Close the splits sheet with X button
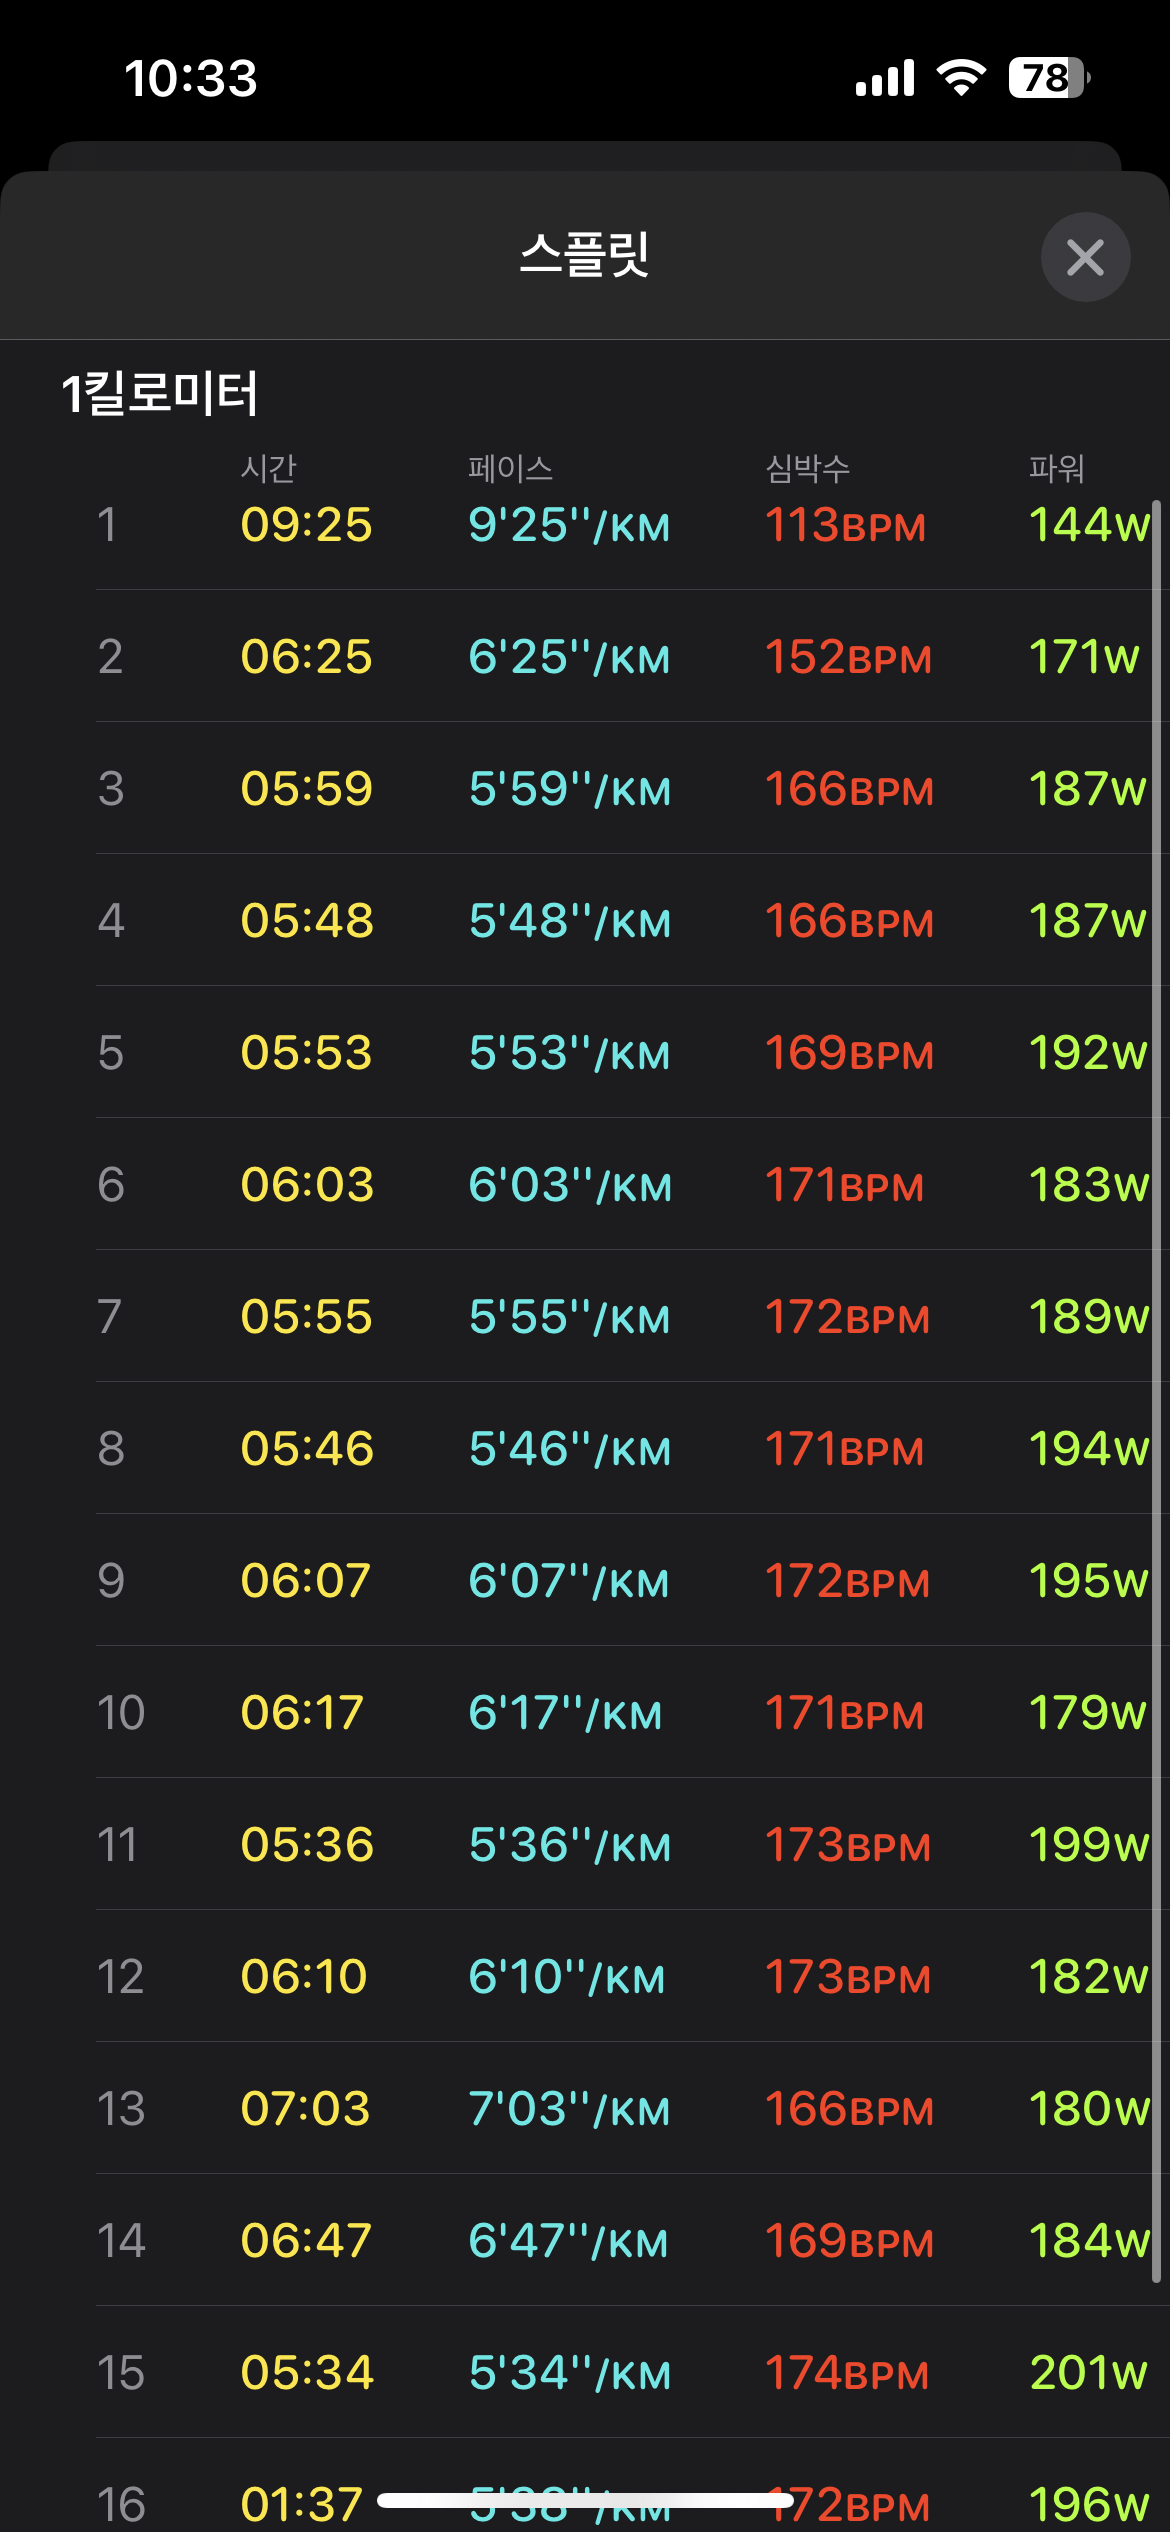The width and height of the screenshot is (1170, 2532). tap(1085, 257)
